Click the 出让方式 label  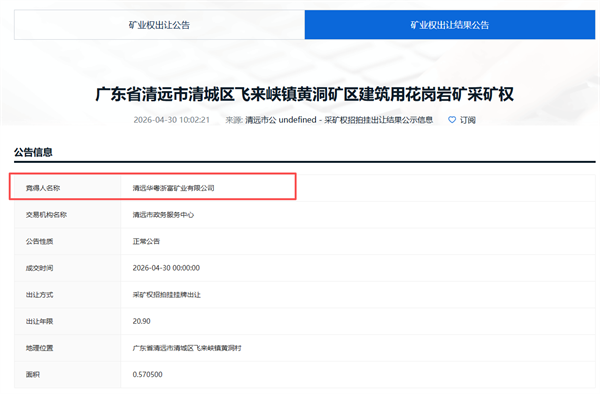pyautogui.click(x=39, y=295)
